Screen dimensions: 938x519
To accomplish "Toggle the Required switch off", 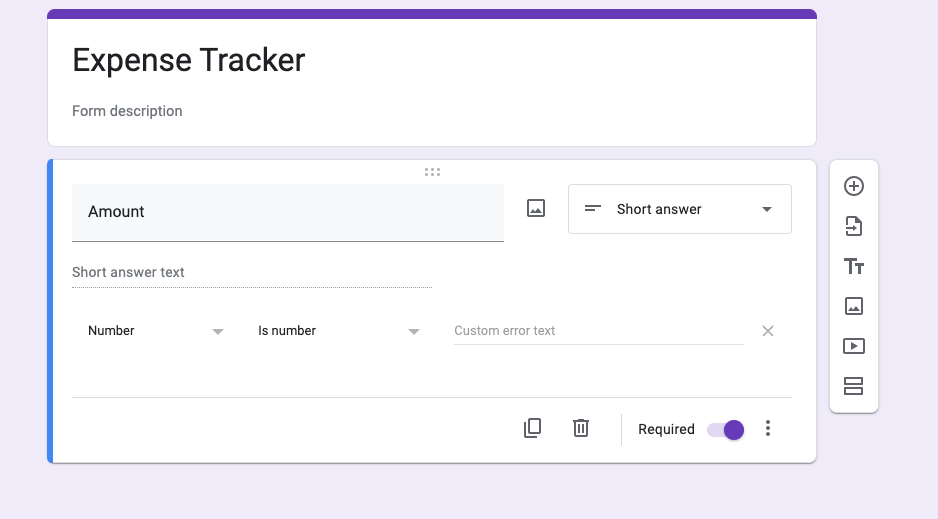I will (725, 429).
